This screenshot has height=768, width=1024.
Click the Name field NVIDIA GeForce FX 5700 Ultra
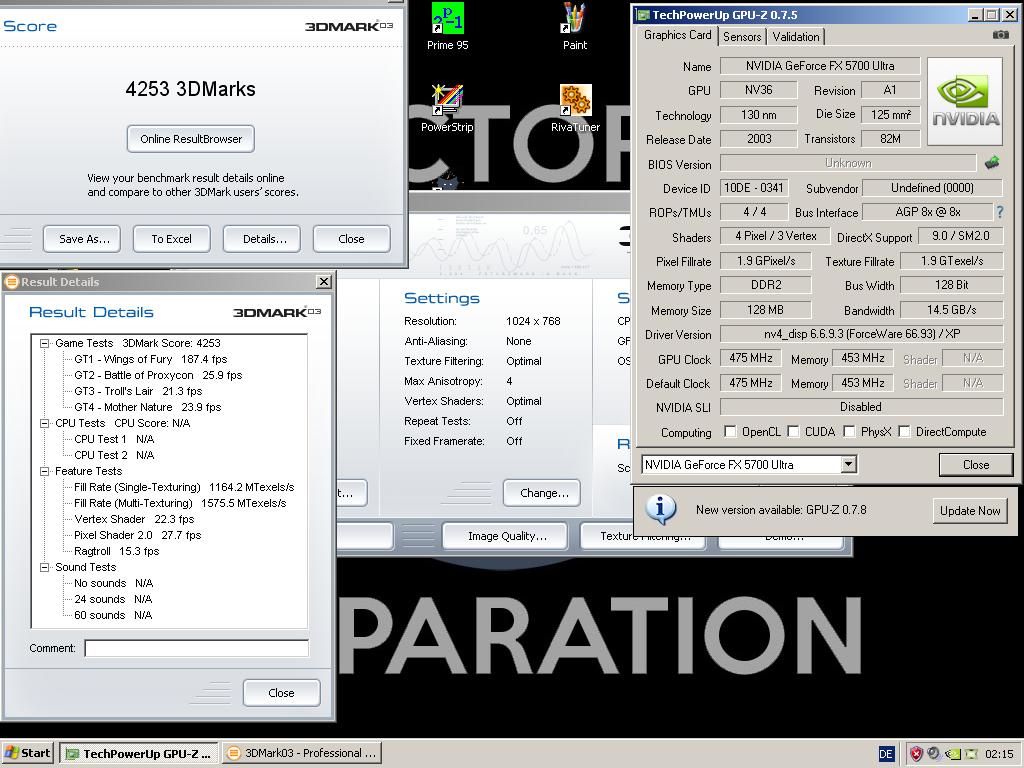tap(820, 65)
